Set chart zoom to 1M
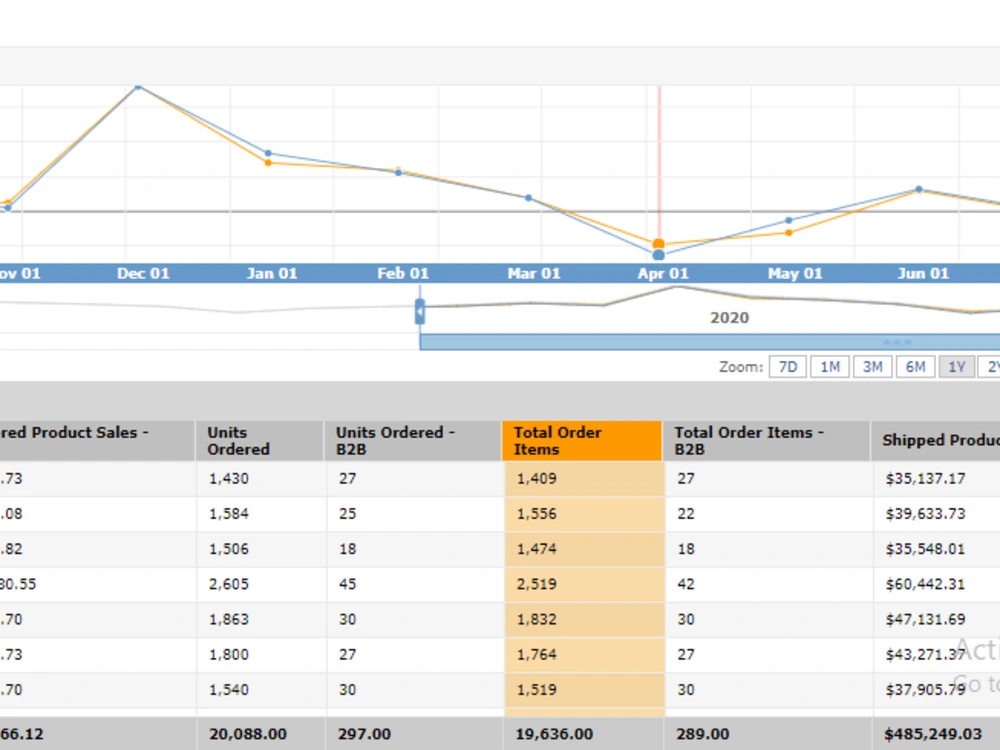 tap(830, 367)
